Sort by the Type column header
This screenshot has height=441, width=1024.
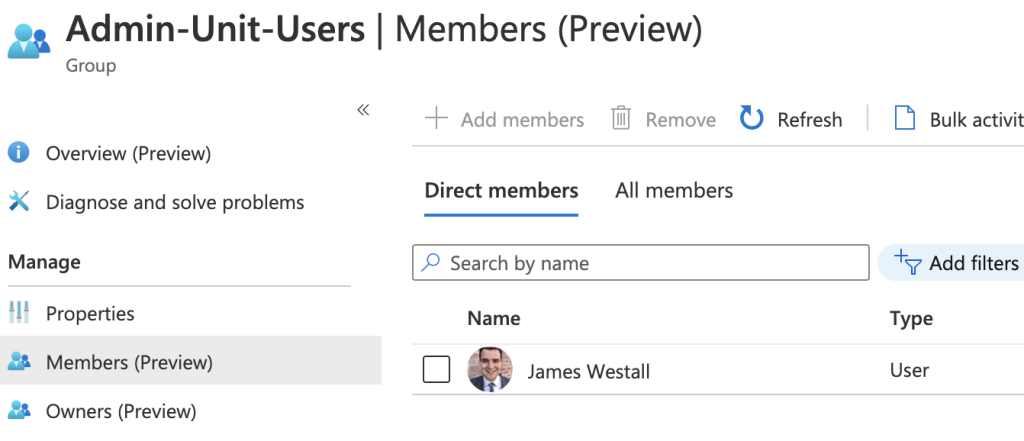click(911, 318)
